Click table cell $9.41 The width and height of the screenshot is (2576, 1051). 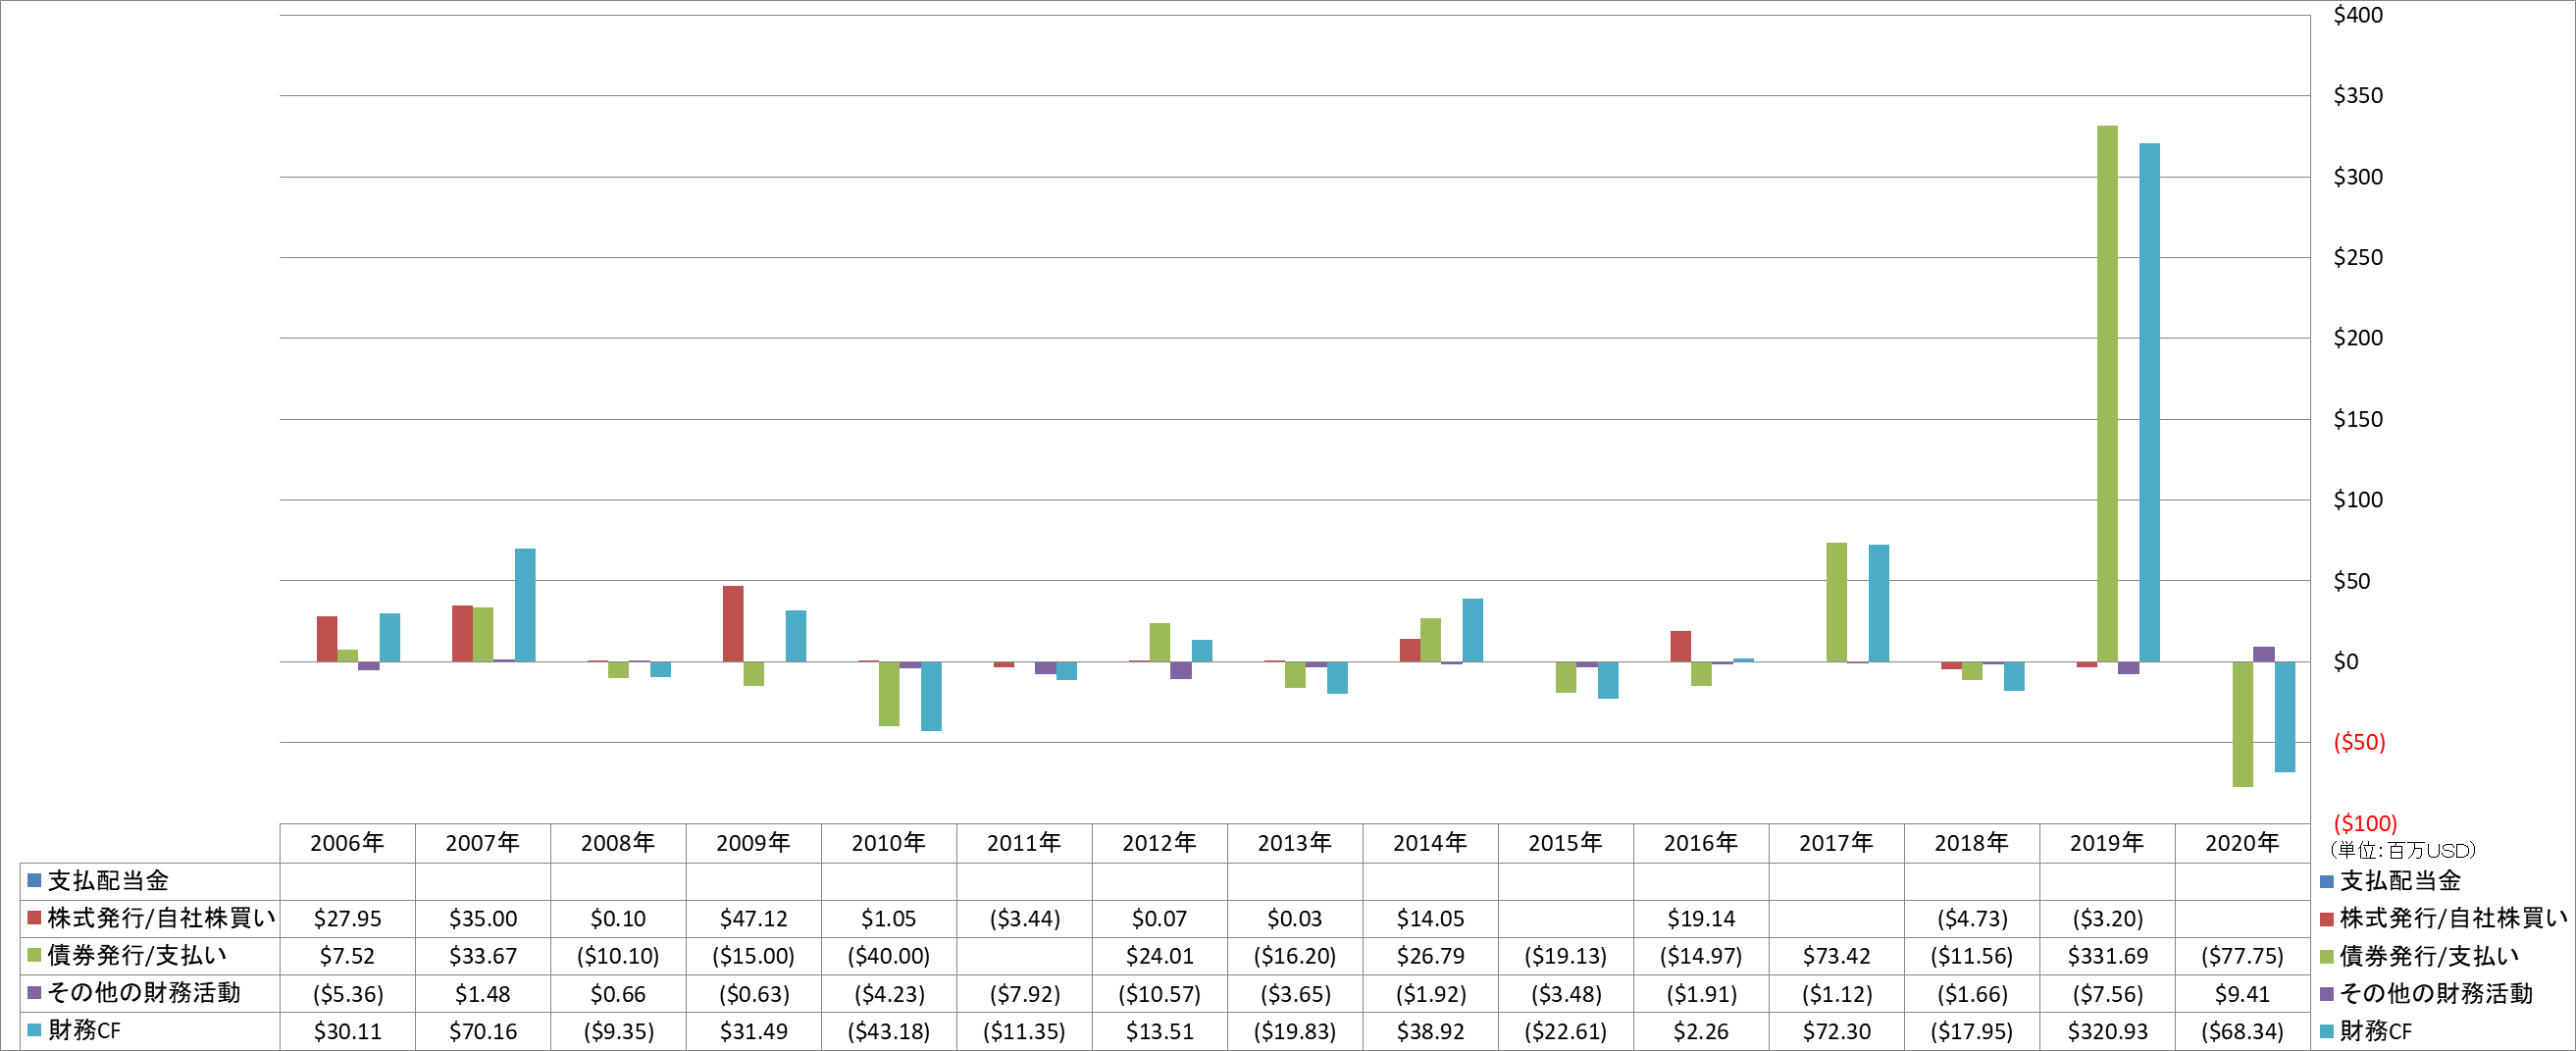point(2242,994)
